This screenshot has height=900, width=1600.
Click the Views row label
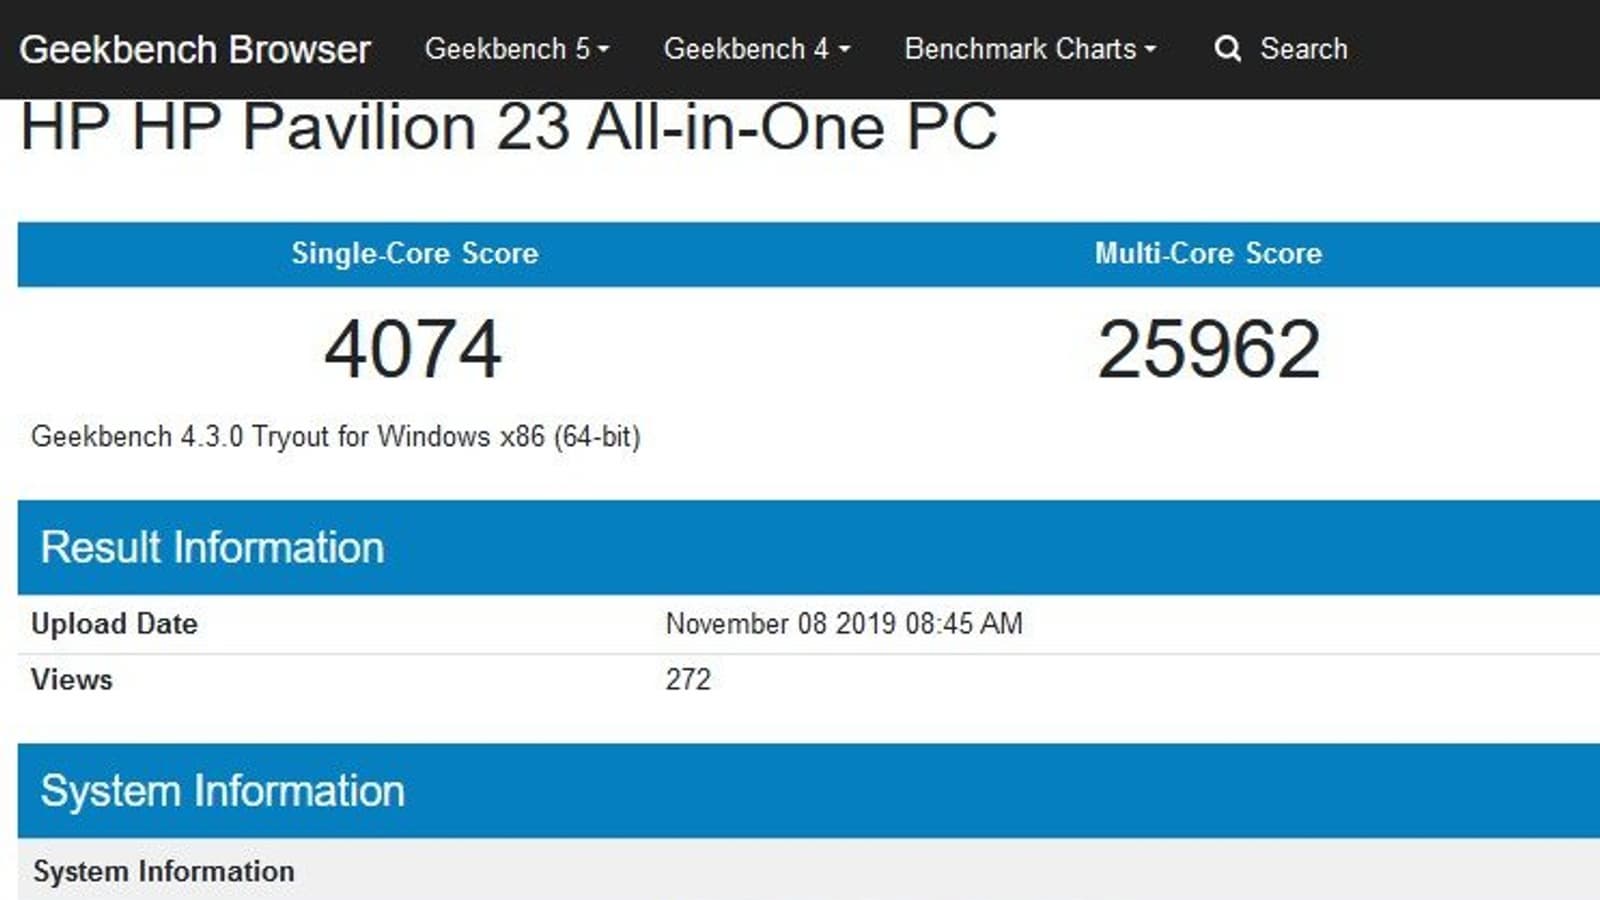click(72, 680)
